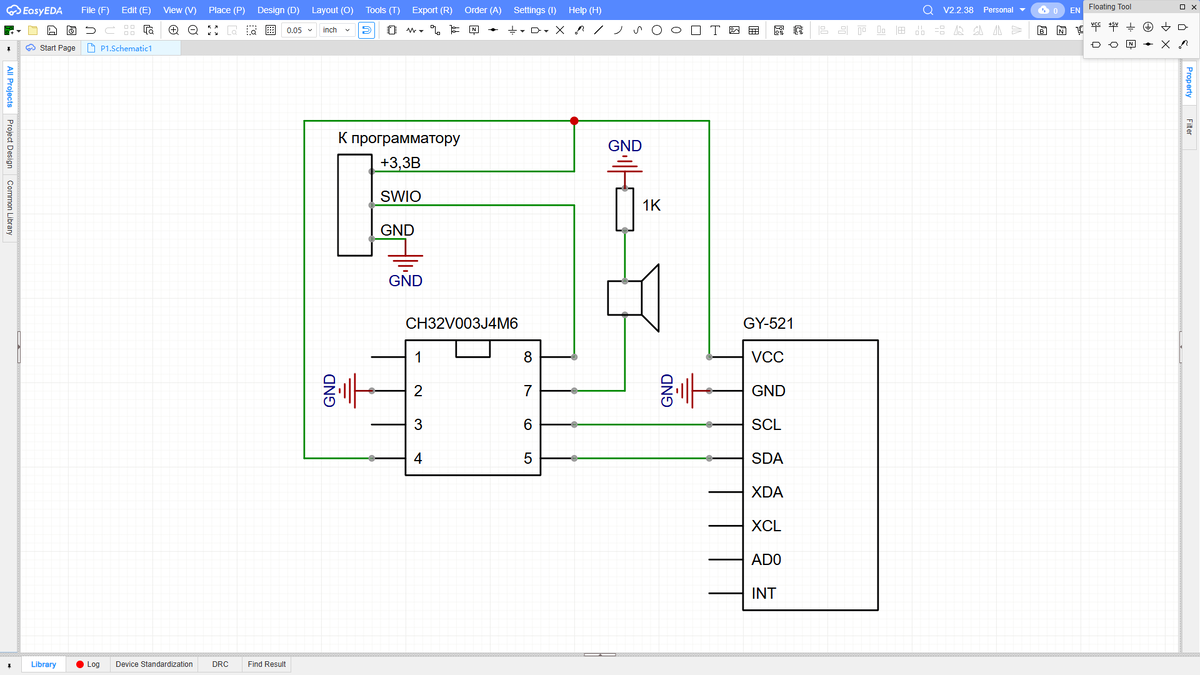The image size is (1200, 675).
Task: Click the find magnifier-on-document toolbar icon
Action: (148, 30)
